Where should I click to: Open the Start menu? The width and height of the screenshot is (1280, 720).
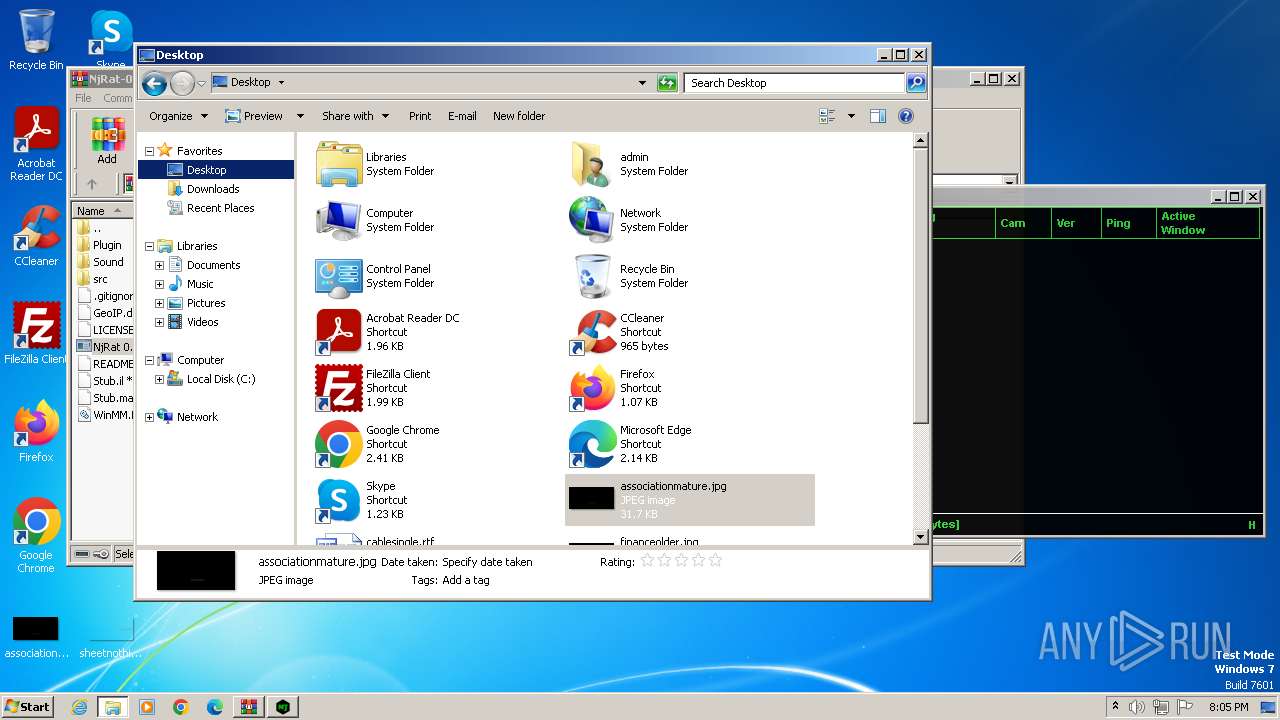pos(27,706)
